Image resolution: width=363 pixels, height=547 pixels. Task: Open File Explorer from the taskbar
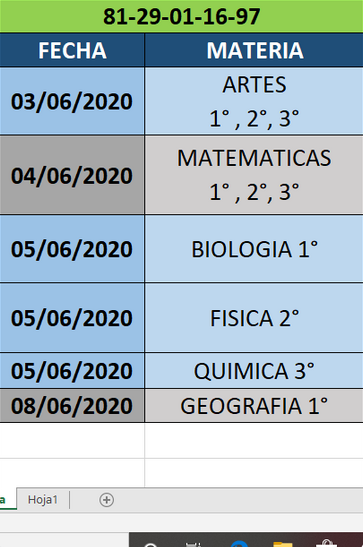click(282, 544)
